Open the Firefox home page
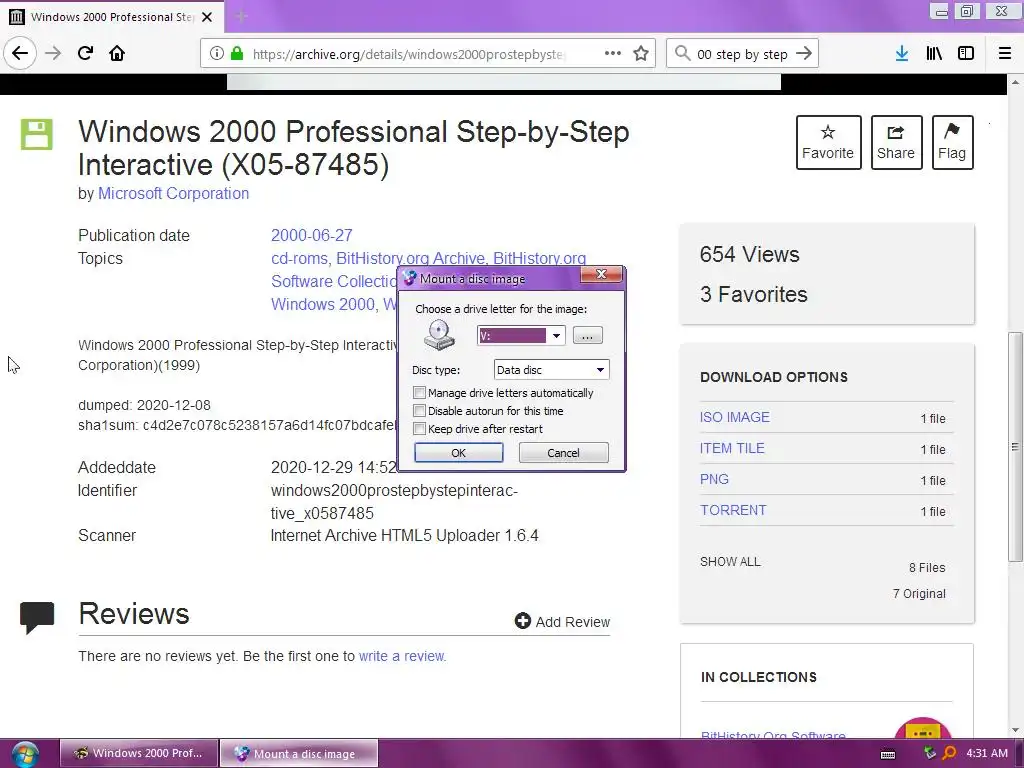This screenshot has width=1024, height=768. [x=117, y=53]
